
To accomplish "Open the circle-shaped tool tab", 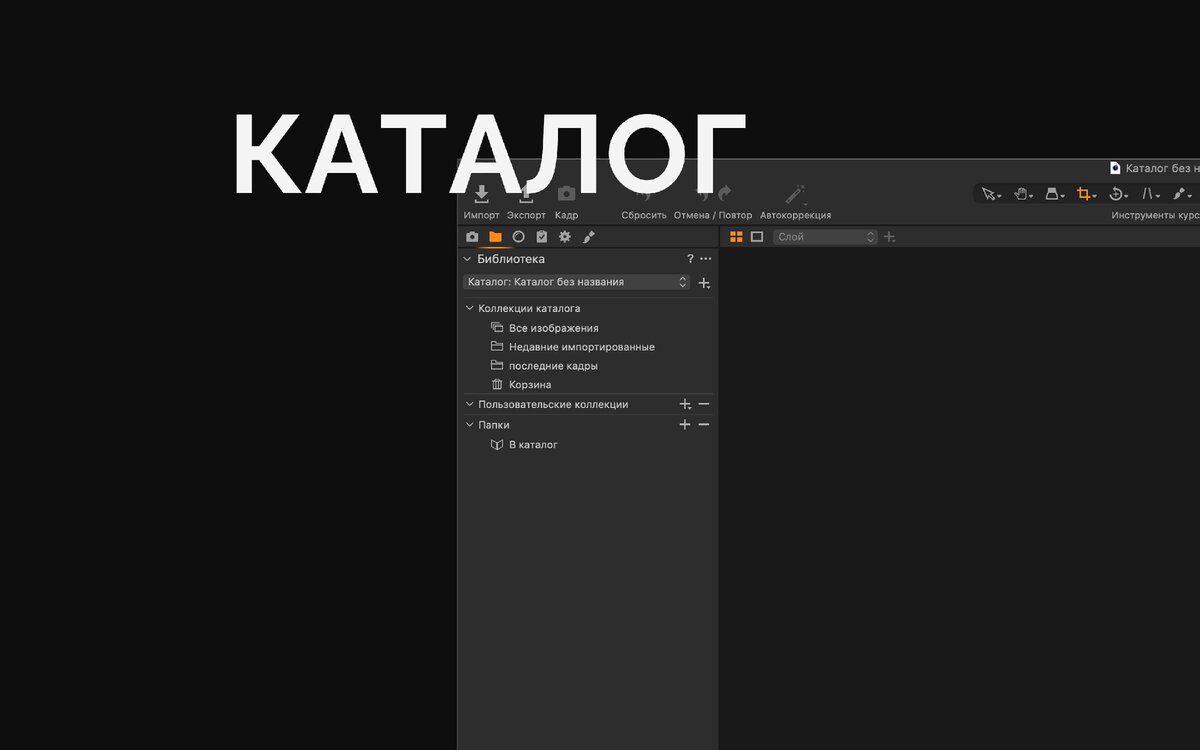I will pos(518,237).
